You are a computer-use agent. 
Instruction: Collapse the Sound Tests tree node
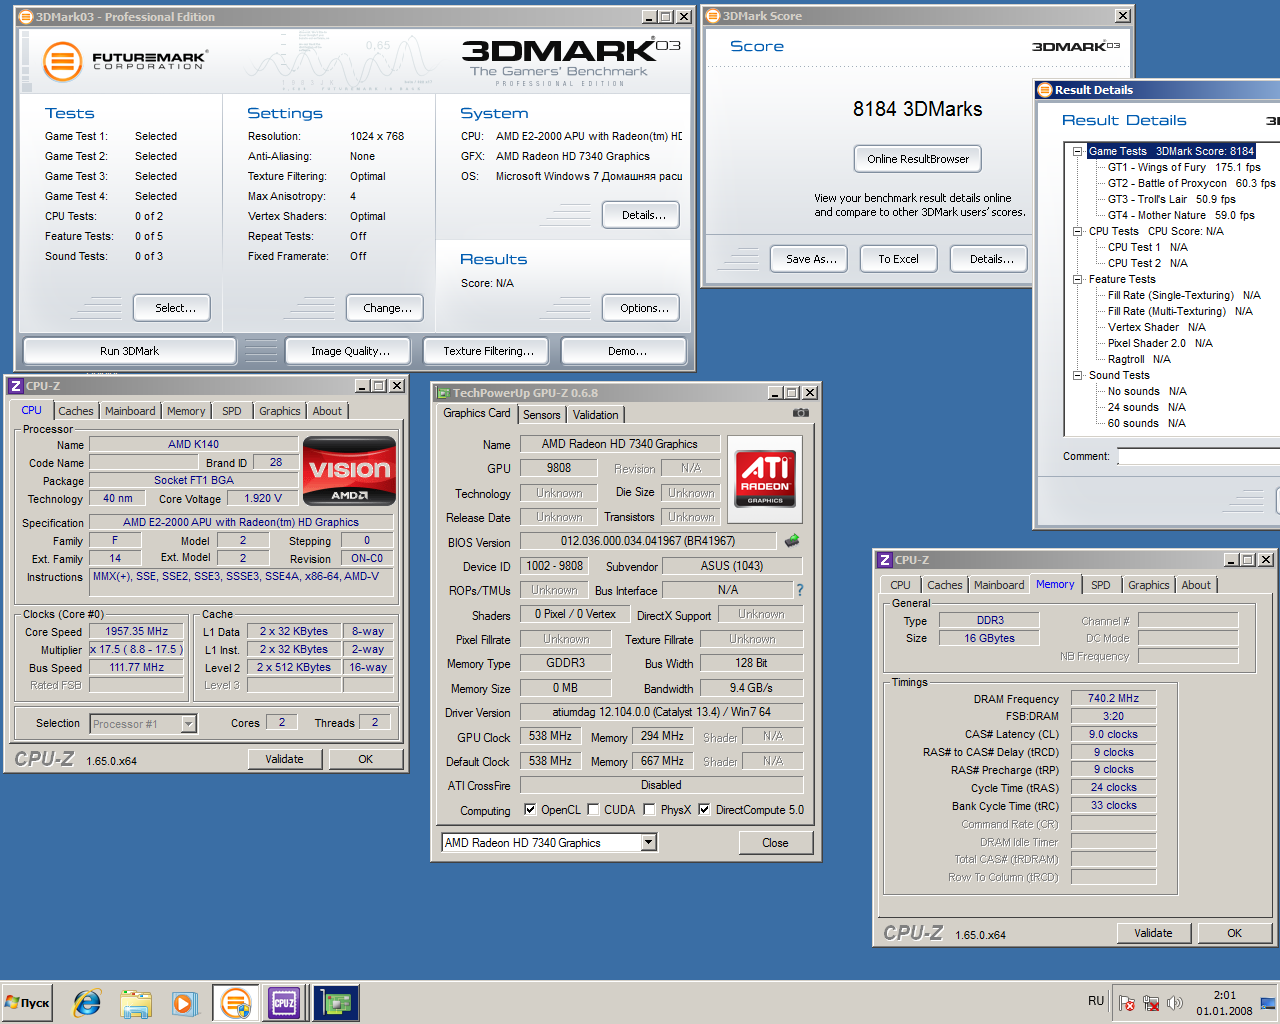(1078, 376)
